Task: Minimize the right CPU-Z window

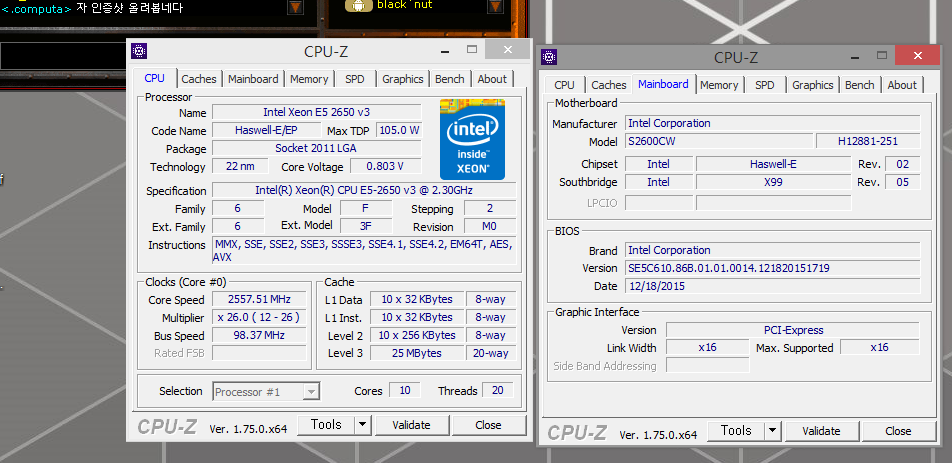Action: tap(855, 56)
